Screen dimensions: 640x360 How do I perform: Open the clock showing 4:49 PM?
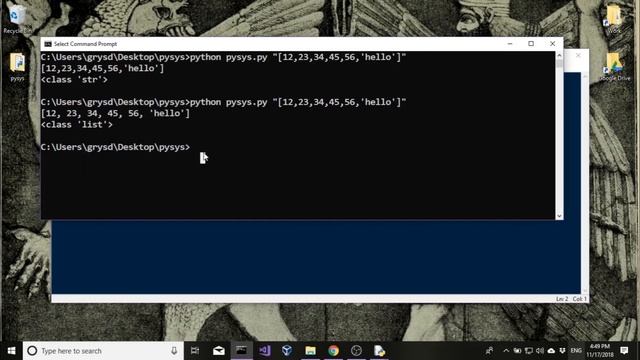click(x=600, y=351)
